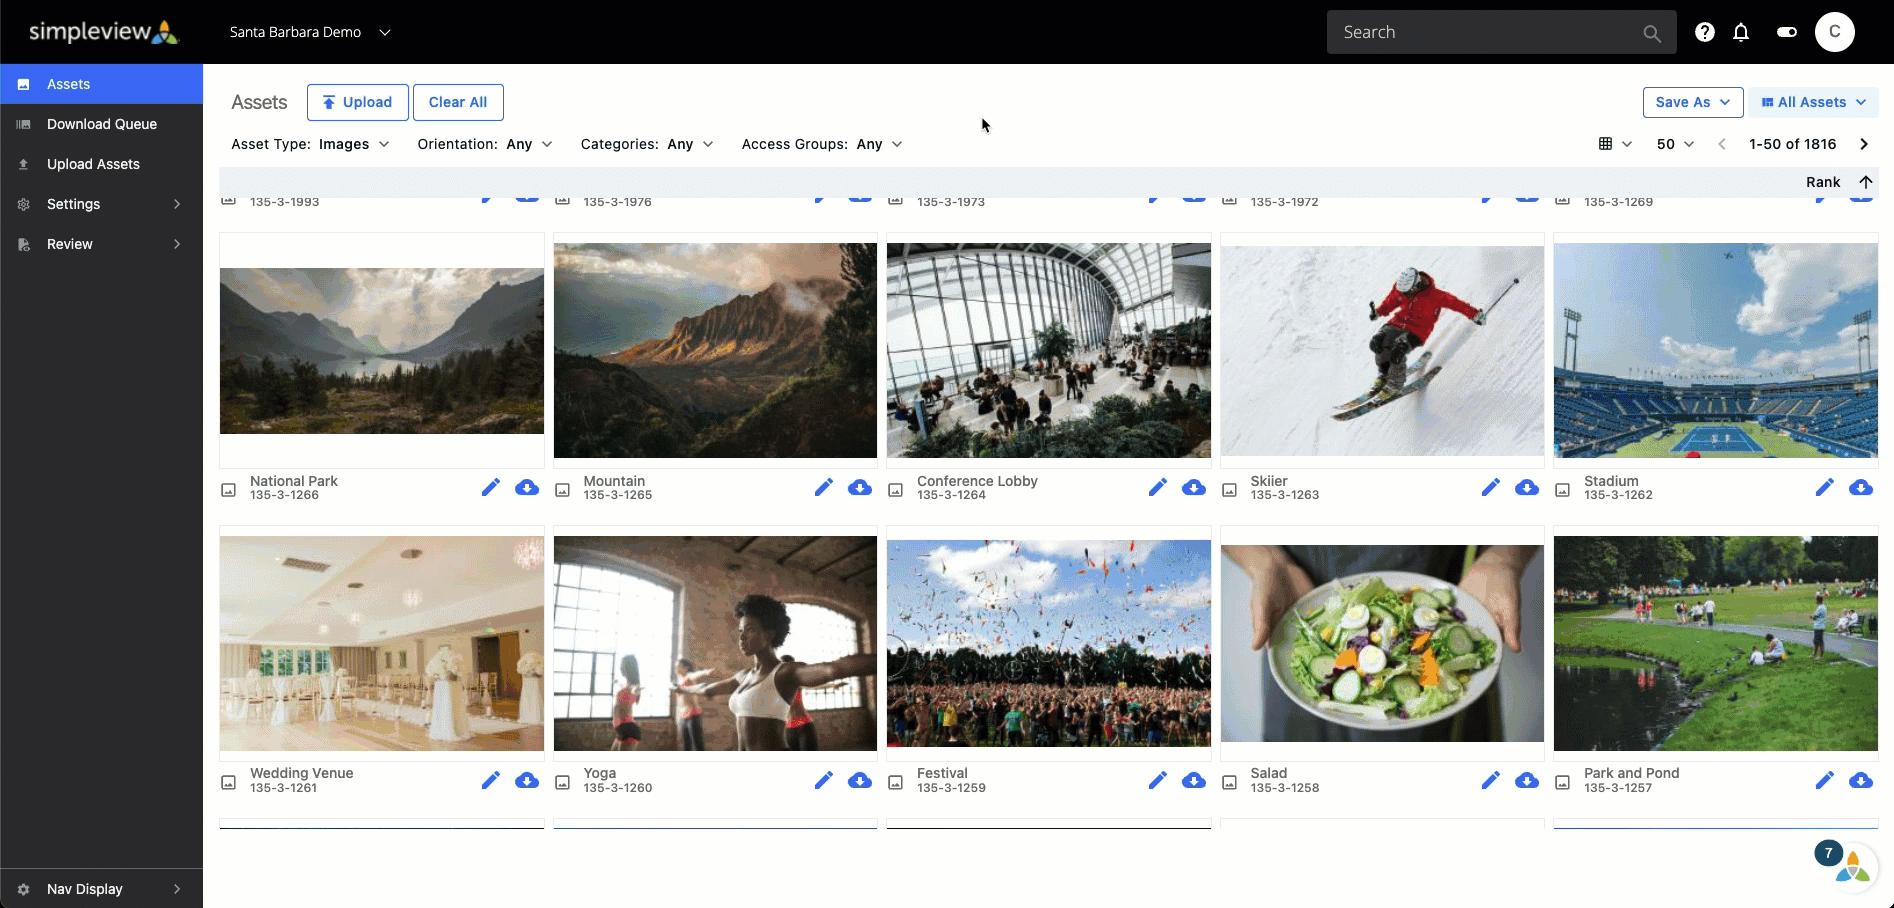Edit the National Park asset with pencil icon
The height and width of the screenshot is (908, 1894).
490,487
